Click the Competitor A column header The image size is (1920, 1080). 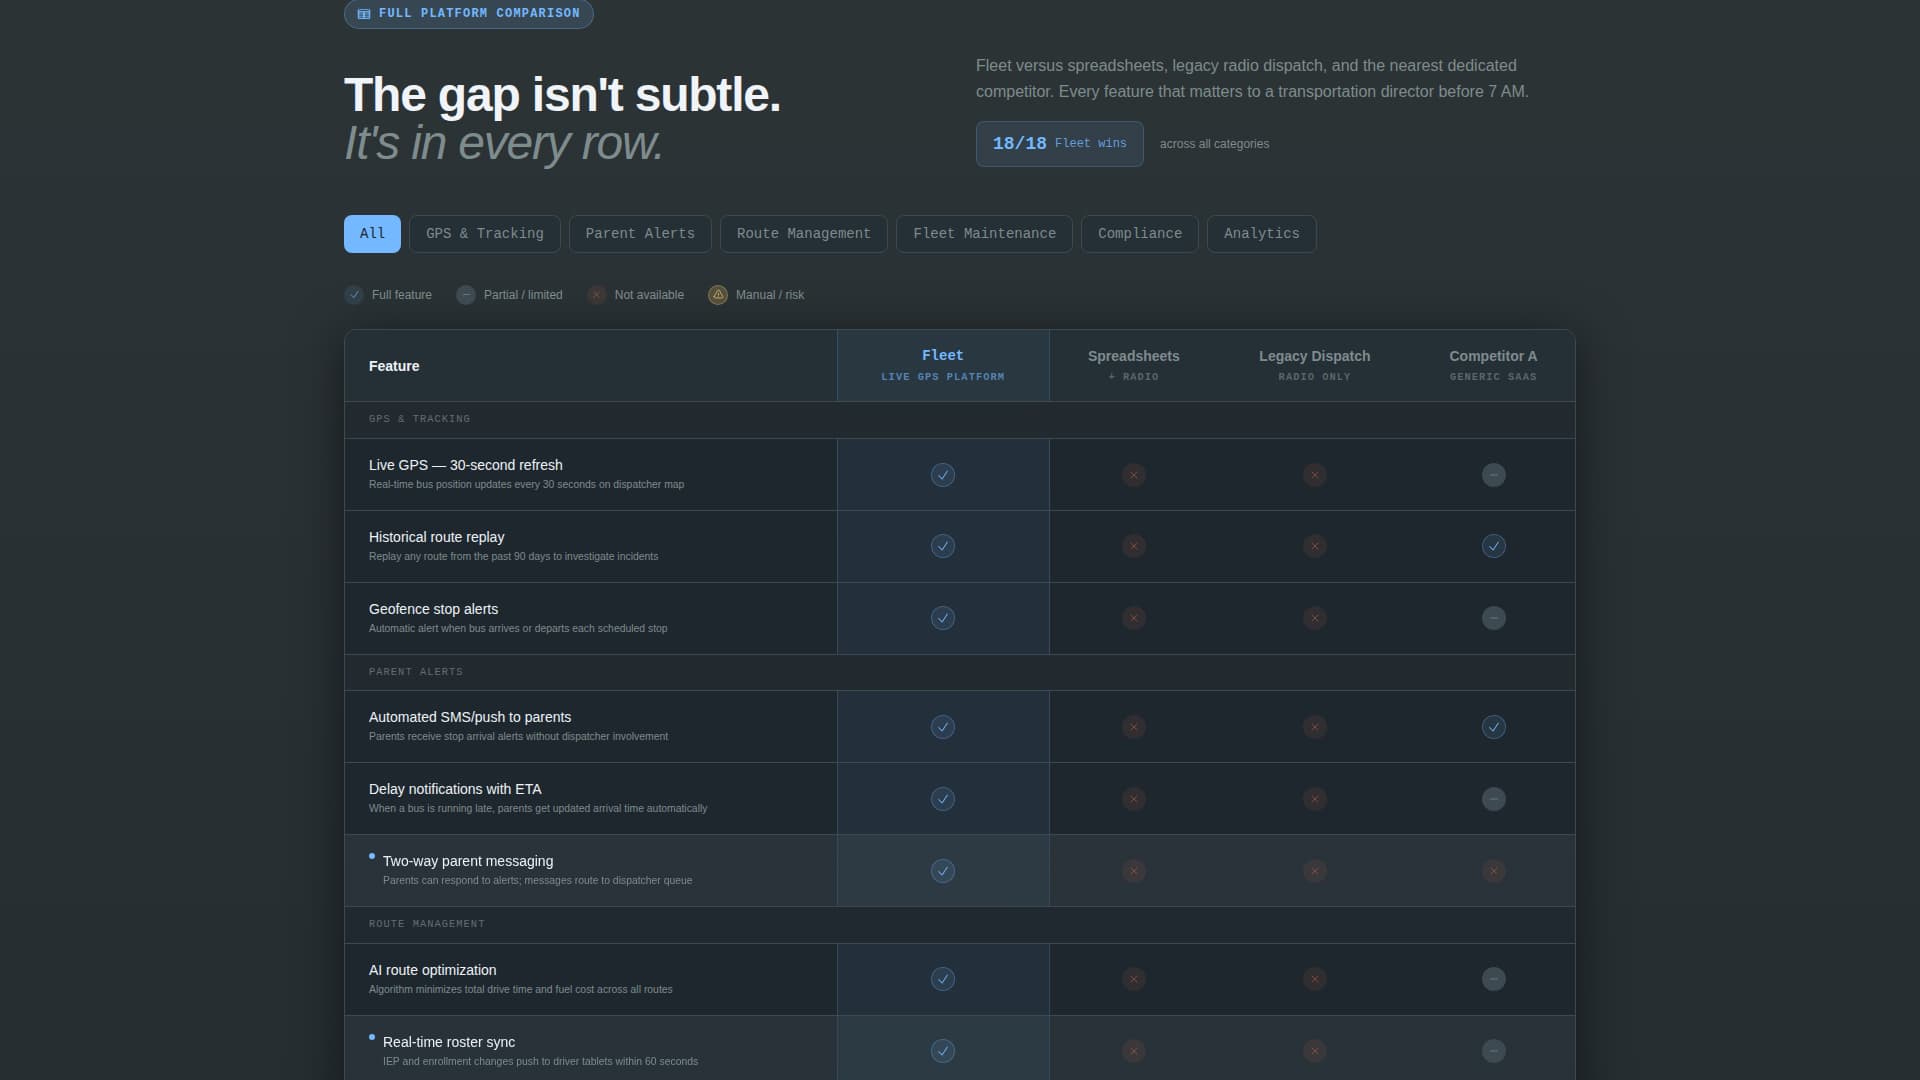coord(1493,366)
